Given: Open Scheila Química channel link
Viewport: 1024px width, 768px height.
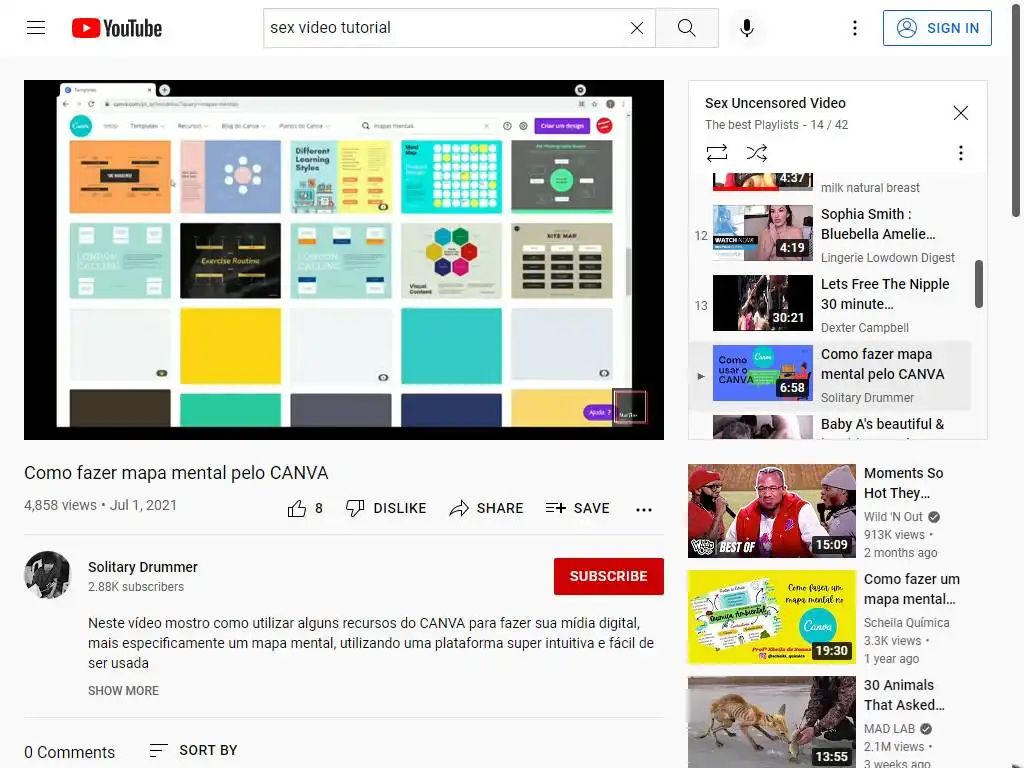Looking at the screenshot, I should pos(906,622).
